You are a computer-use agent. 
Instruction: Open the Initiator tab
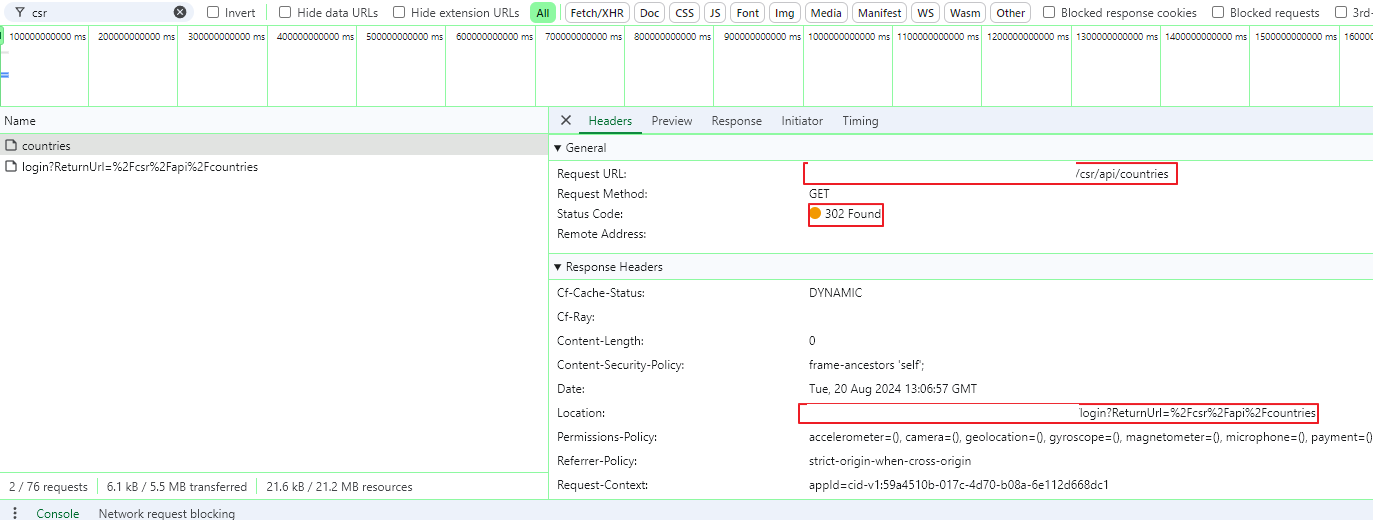tap(802, 121)
